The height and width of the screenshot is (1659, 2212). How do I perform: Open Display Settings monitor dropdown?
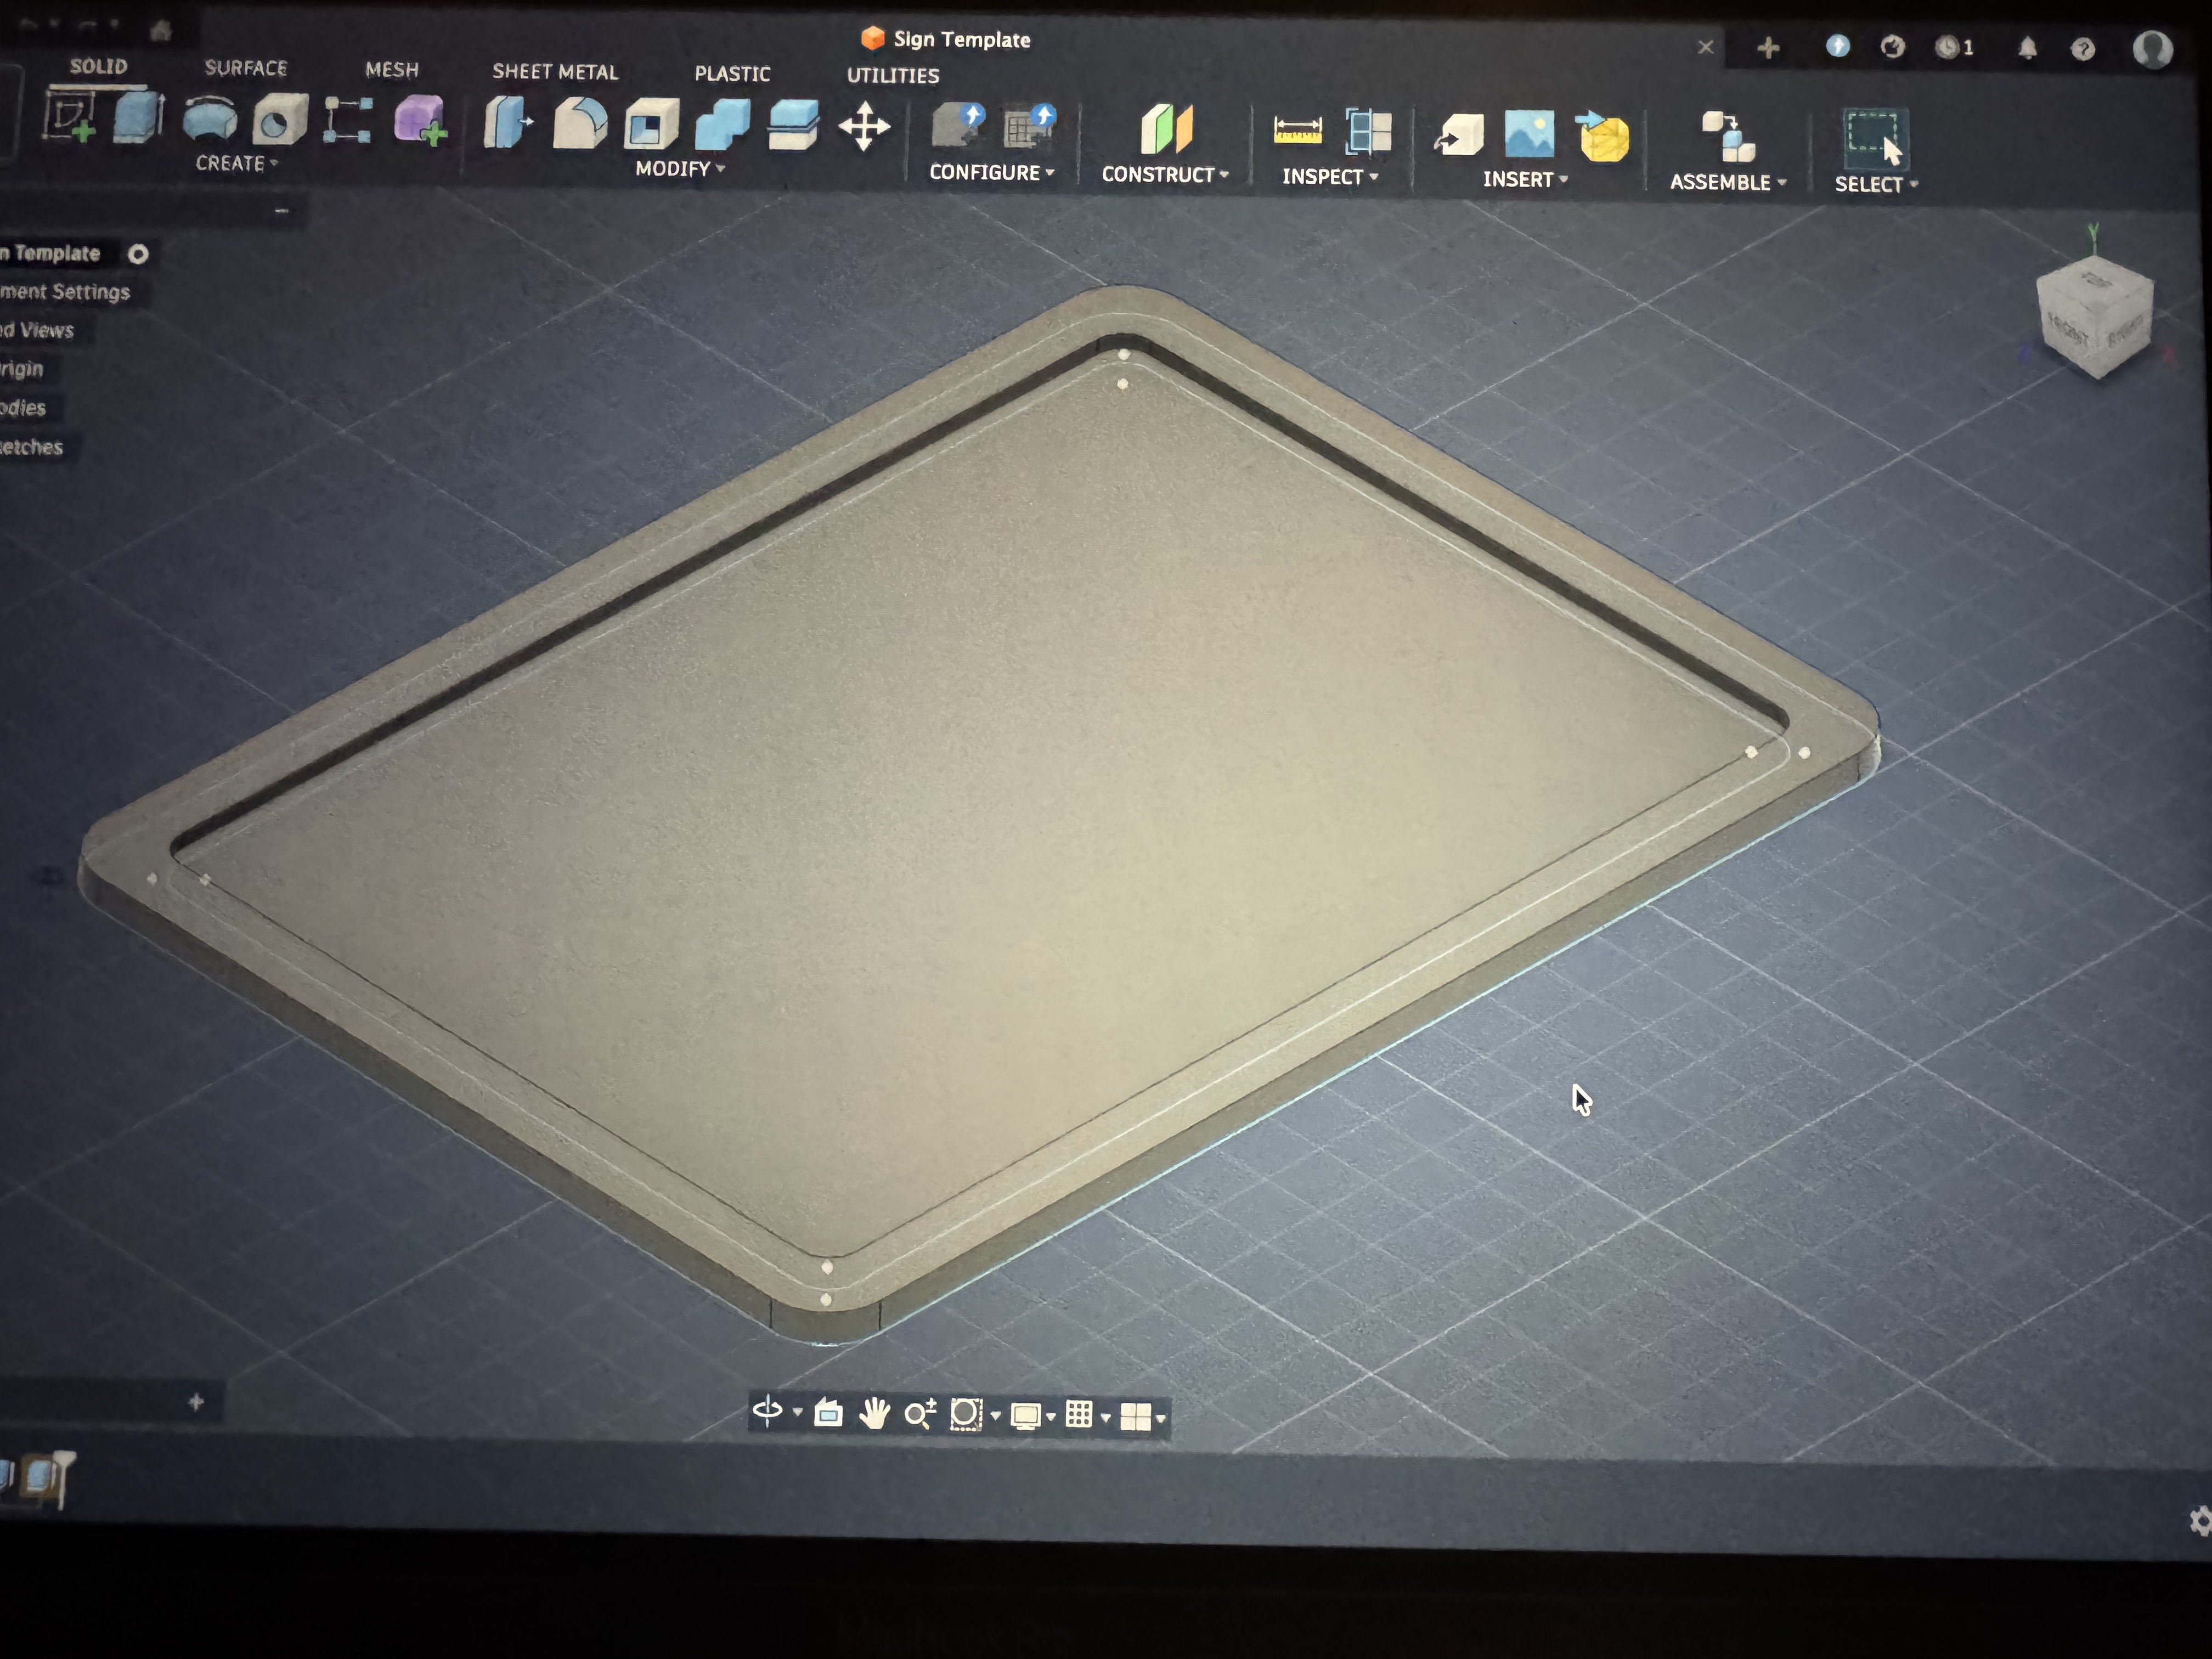click(1033, 1416)
